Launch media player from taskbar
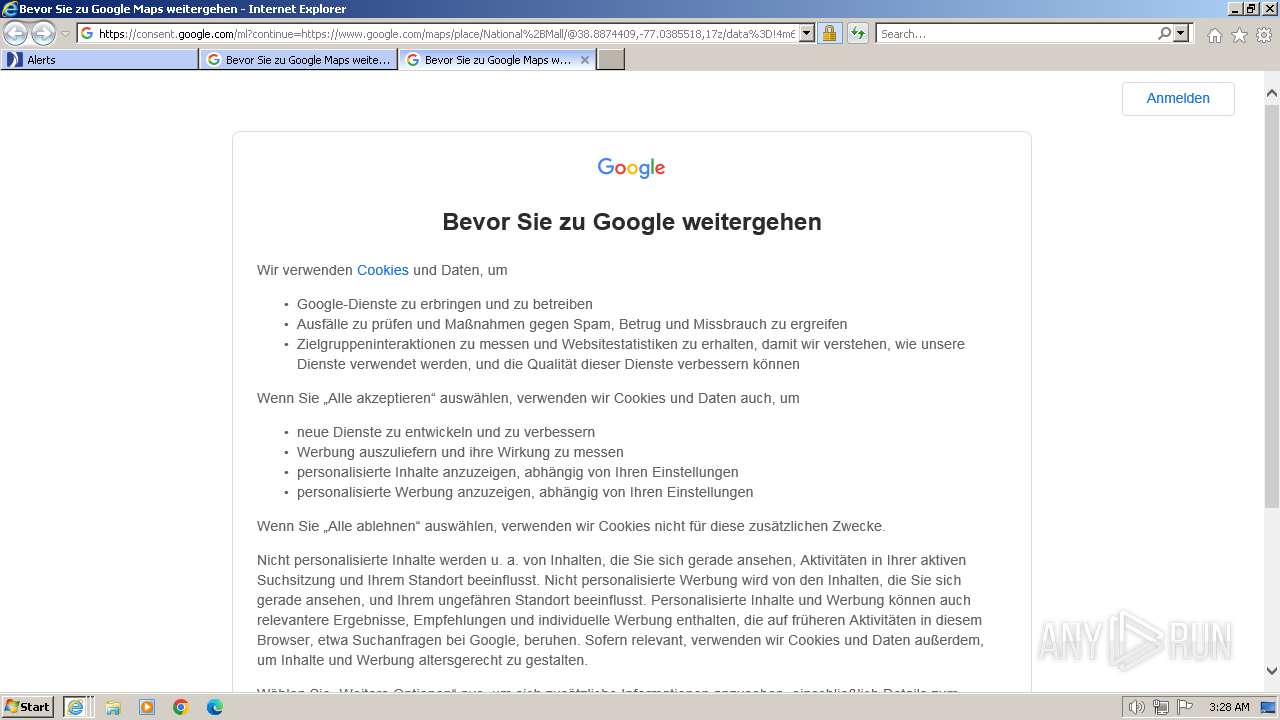1280x720 pixels. (x=147, y=707)
